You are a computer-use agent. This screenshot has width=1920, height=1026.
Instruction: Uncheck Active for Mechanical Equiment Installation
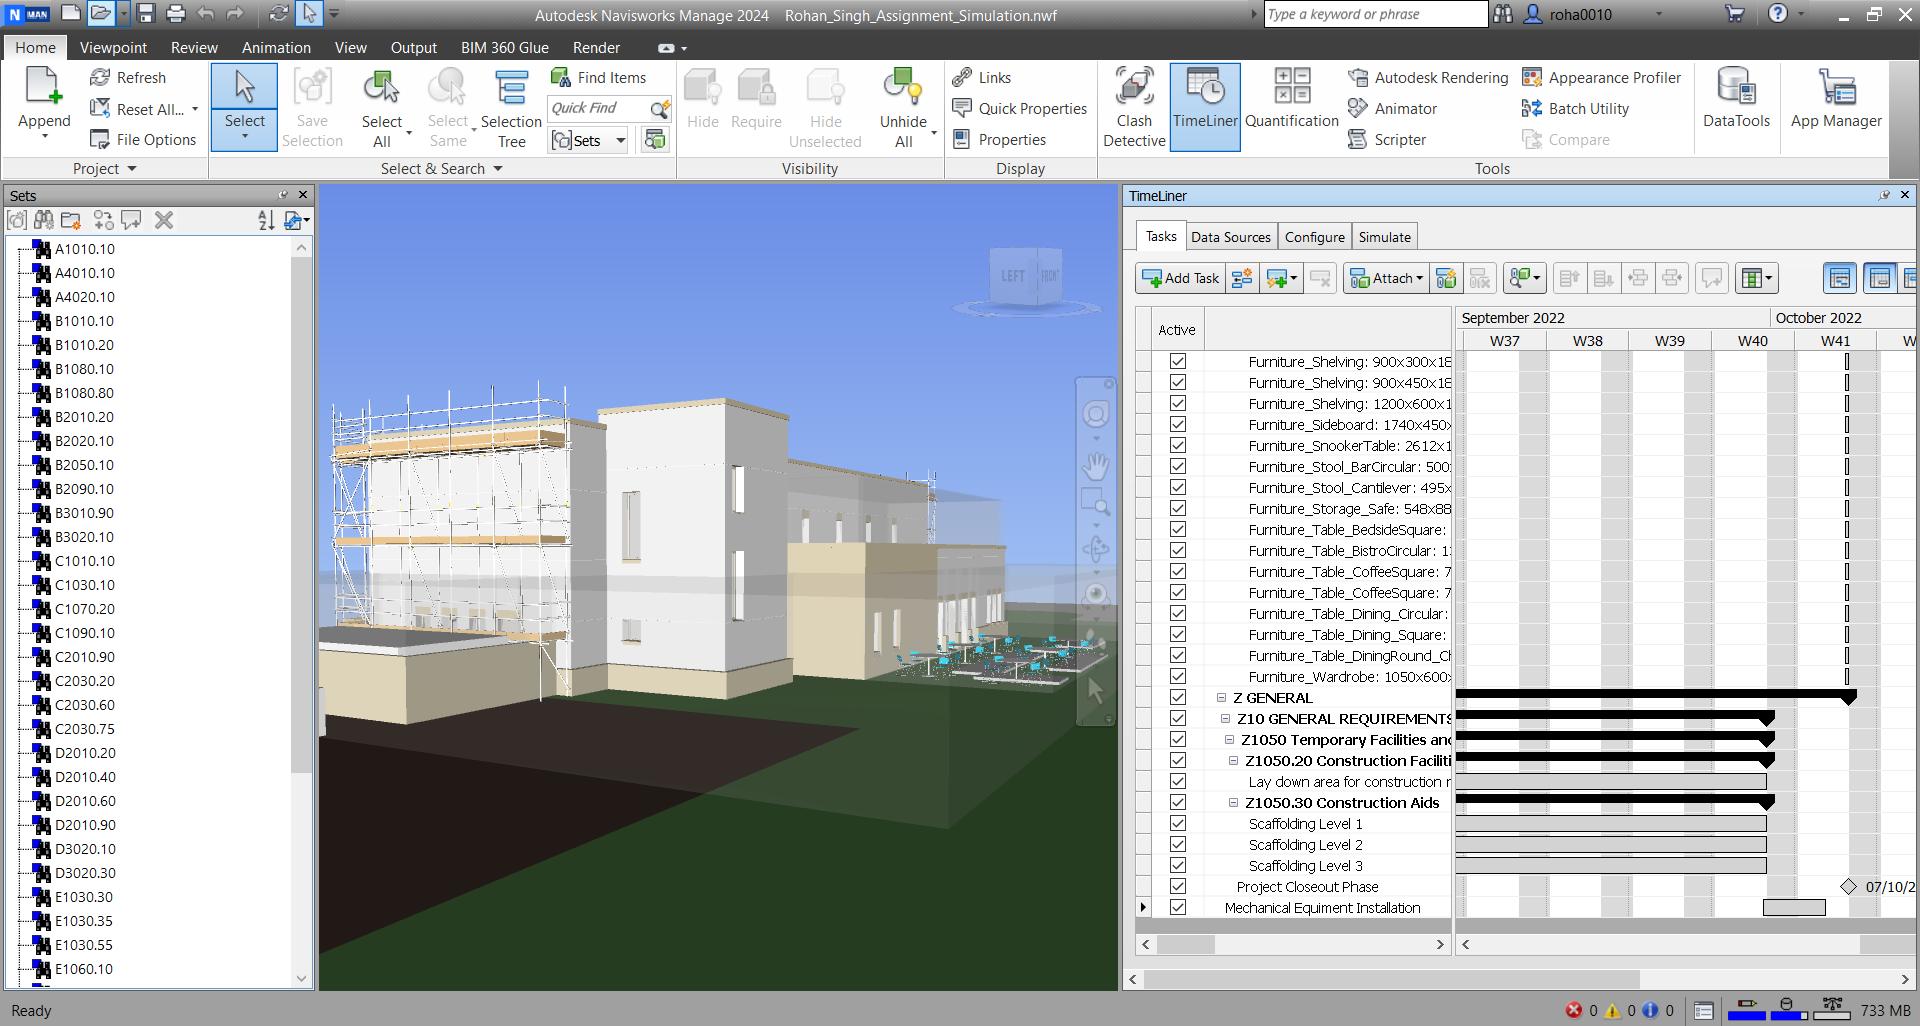click(x=1178, y=908)
